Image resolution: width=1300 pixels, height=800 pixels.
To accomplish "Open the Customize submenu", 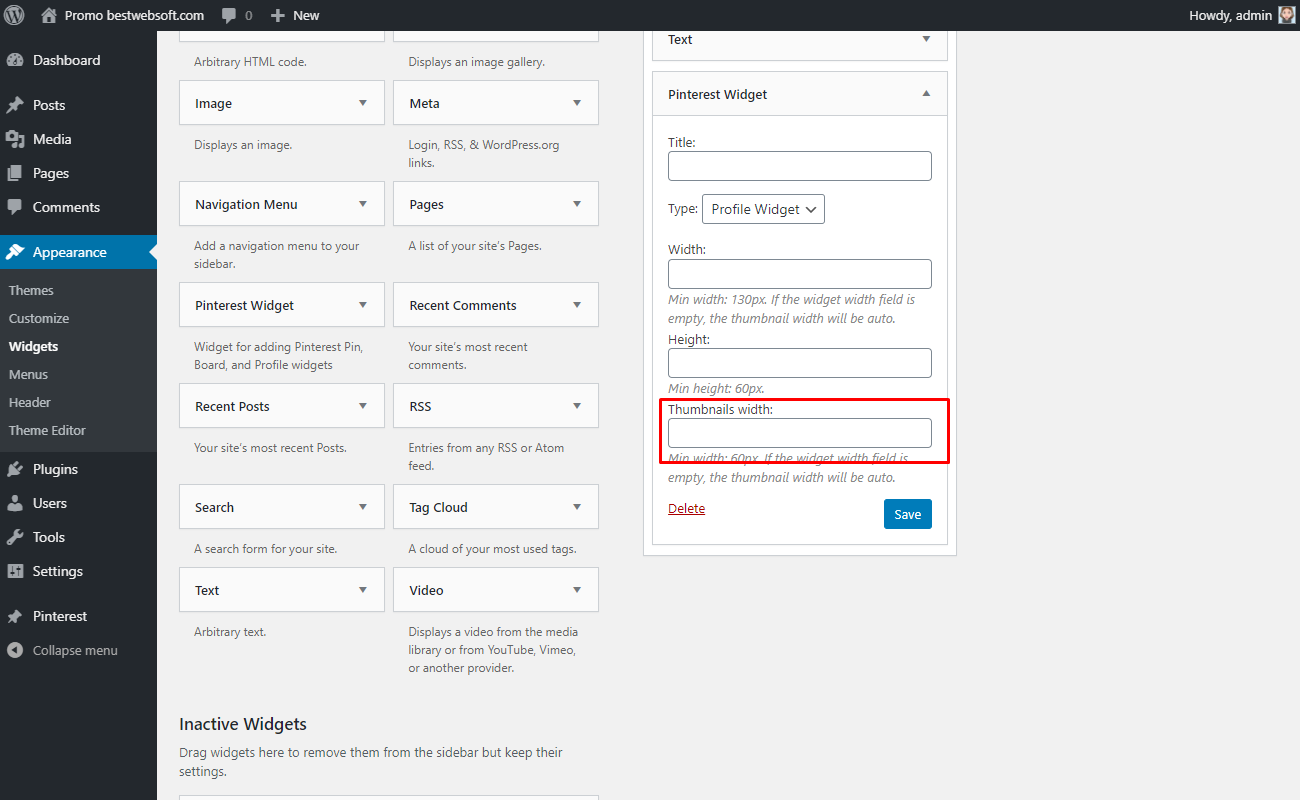I will click(x=39, y=318).
